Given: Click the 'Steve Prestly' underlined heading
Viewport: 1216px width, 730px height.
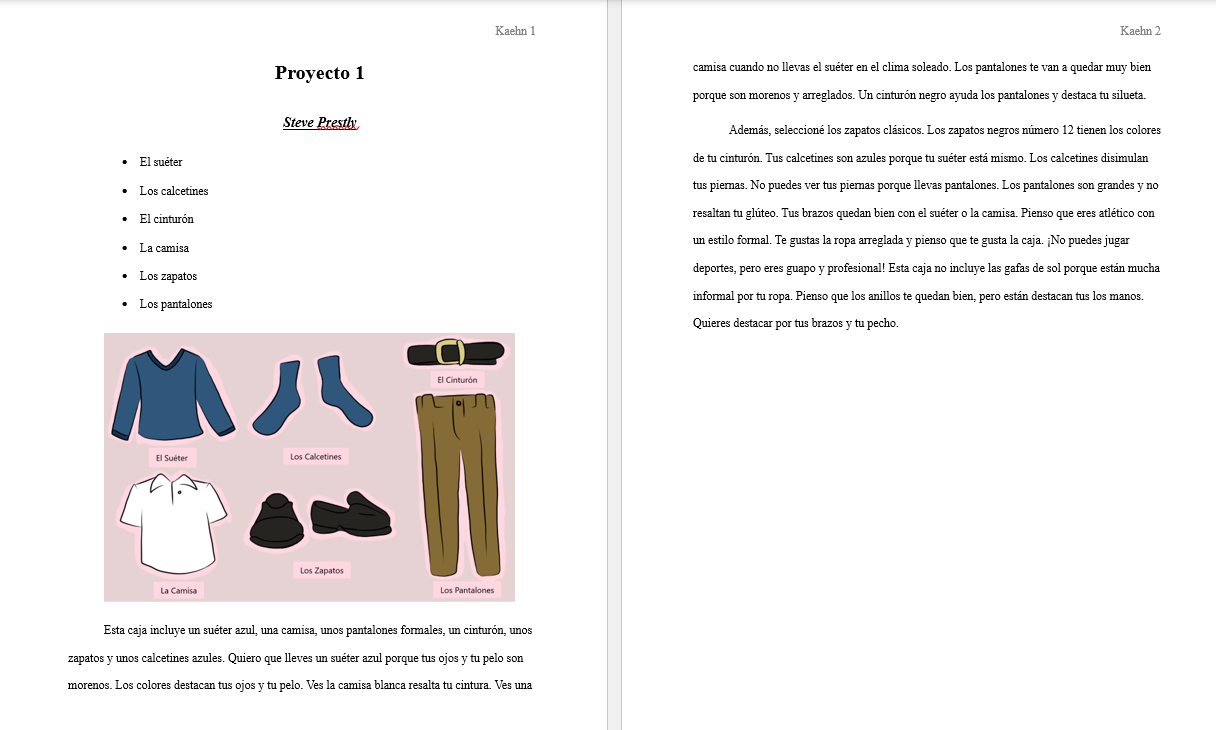Looking at the screenshot, I should (x=319, y=123).
